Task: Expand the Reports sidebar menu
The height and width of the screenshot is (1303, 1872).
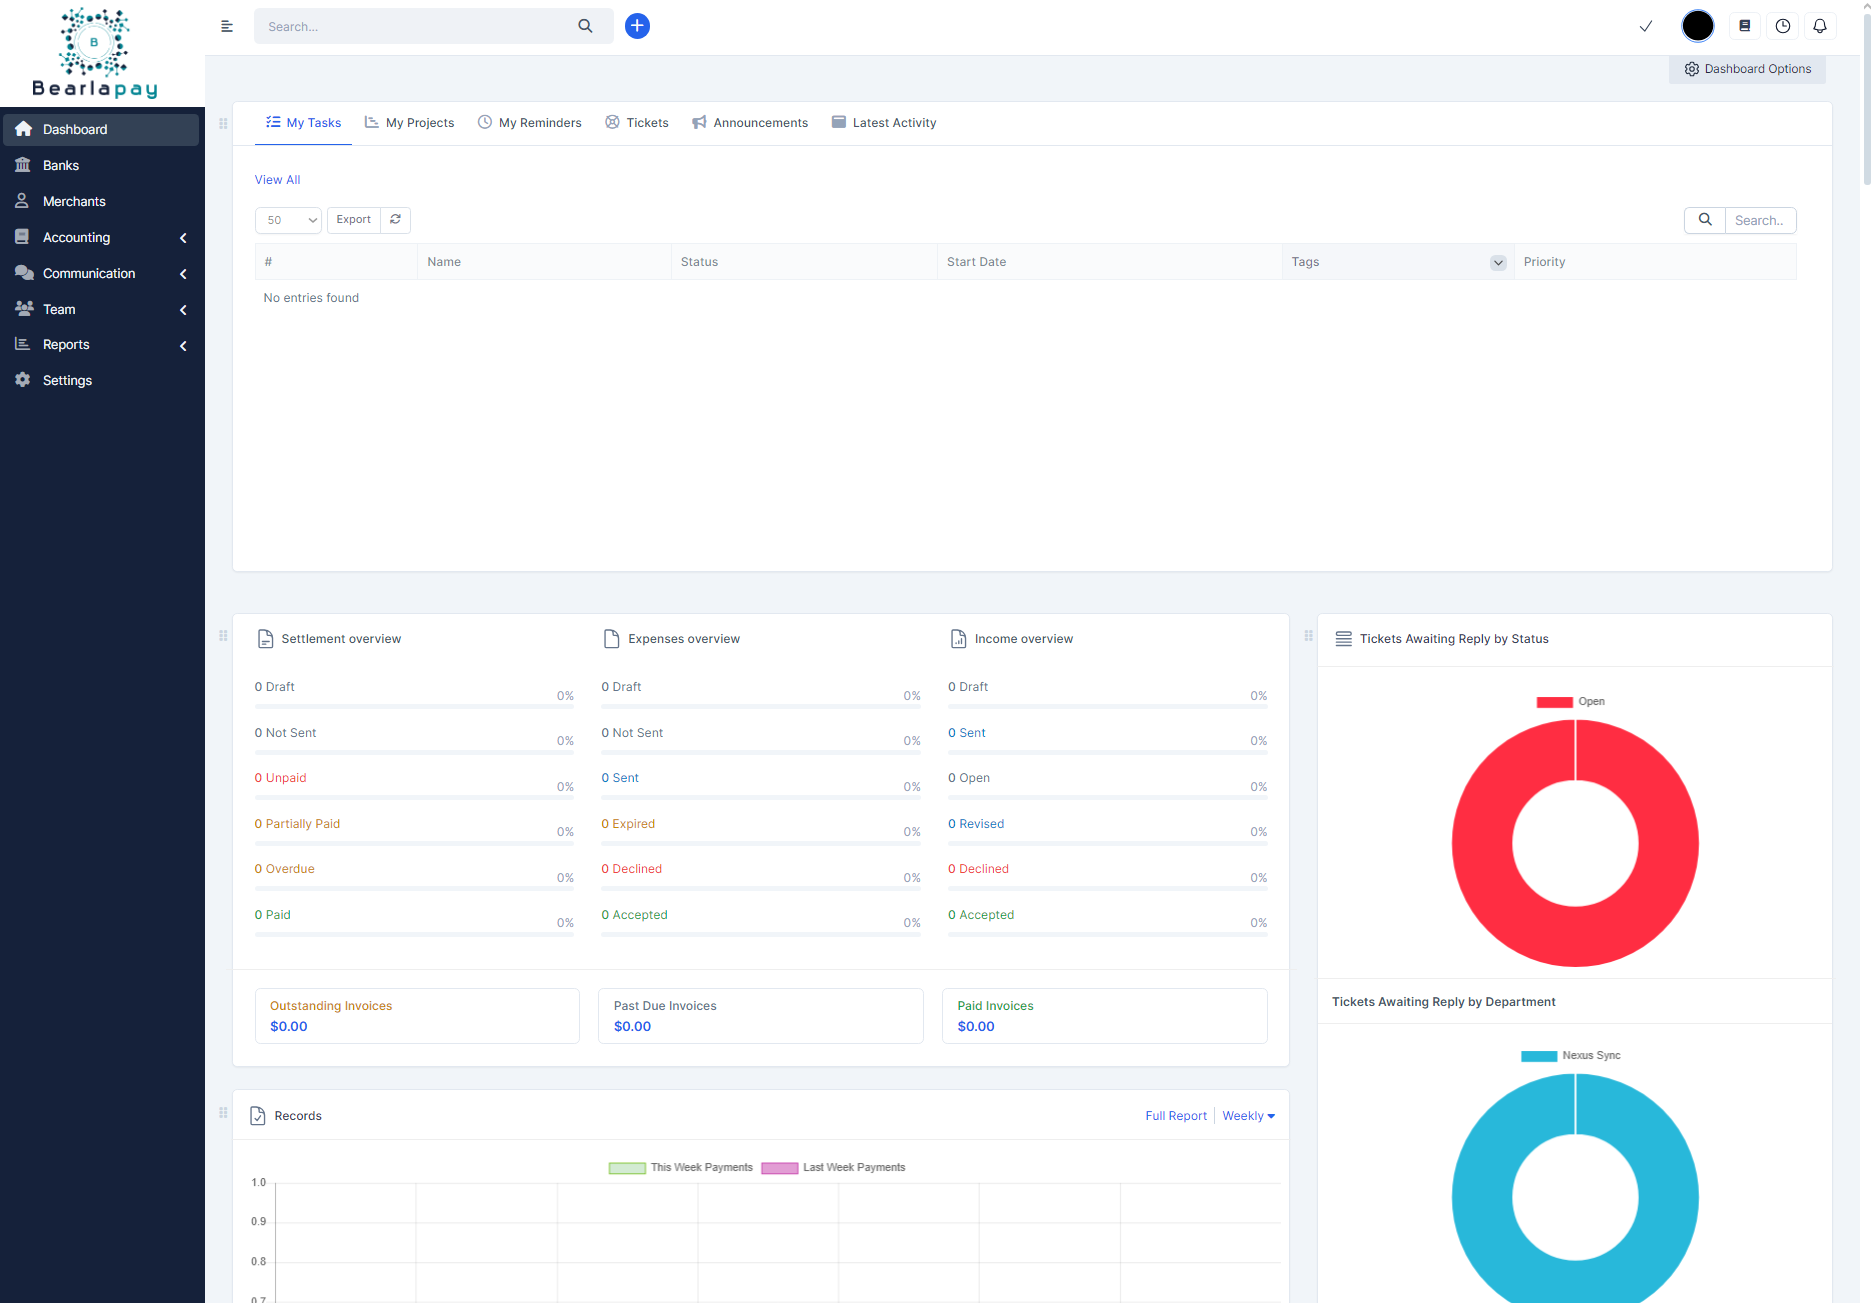Action: (101, 344)
